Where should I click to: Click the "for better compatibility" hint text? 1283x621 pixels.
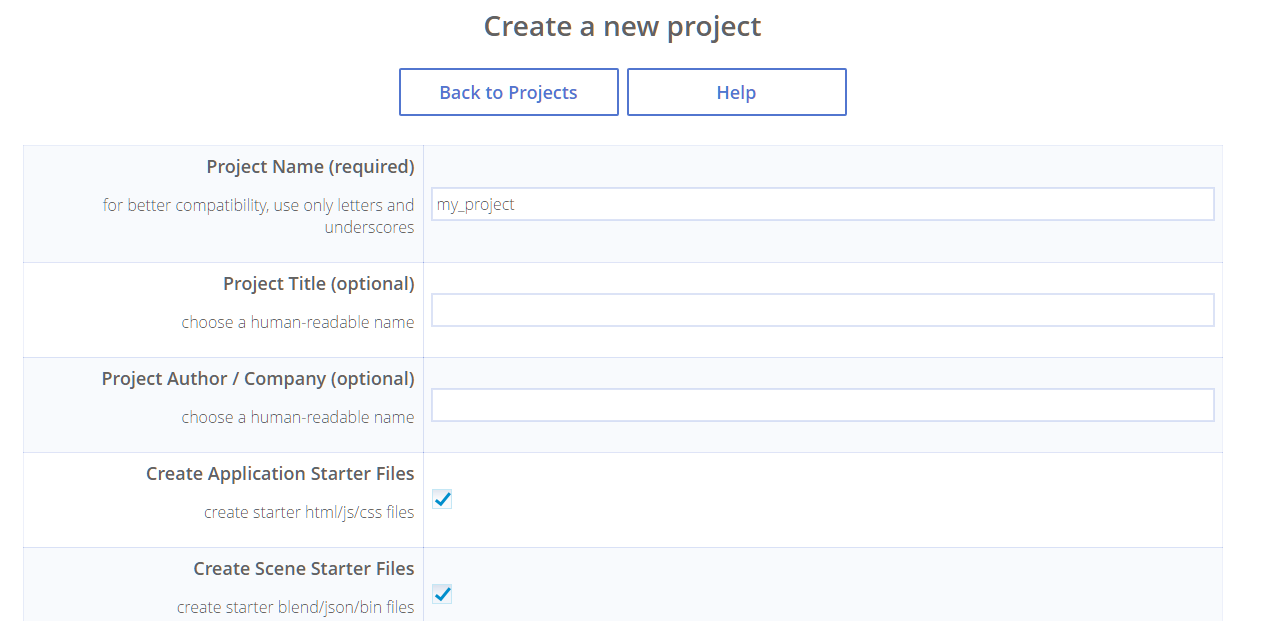(x=258, y=205)
